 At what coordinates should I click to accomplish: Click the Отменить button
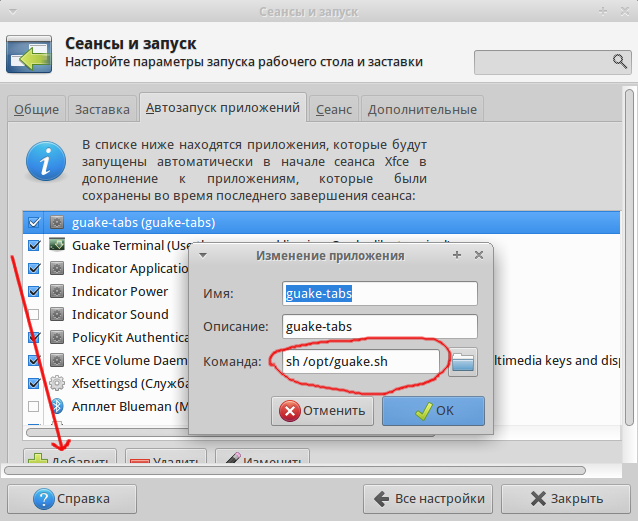pyautogui.click(x=323, y=410)
